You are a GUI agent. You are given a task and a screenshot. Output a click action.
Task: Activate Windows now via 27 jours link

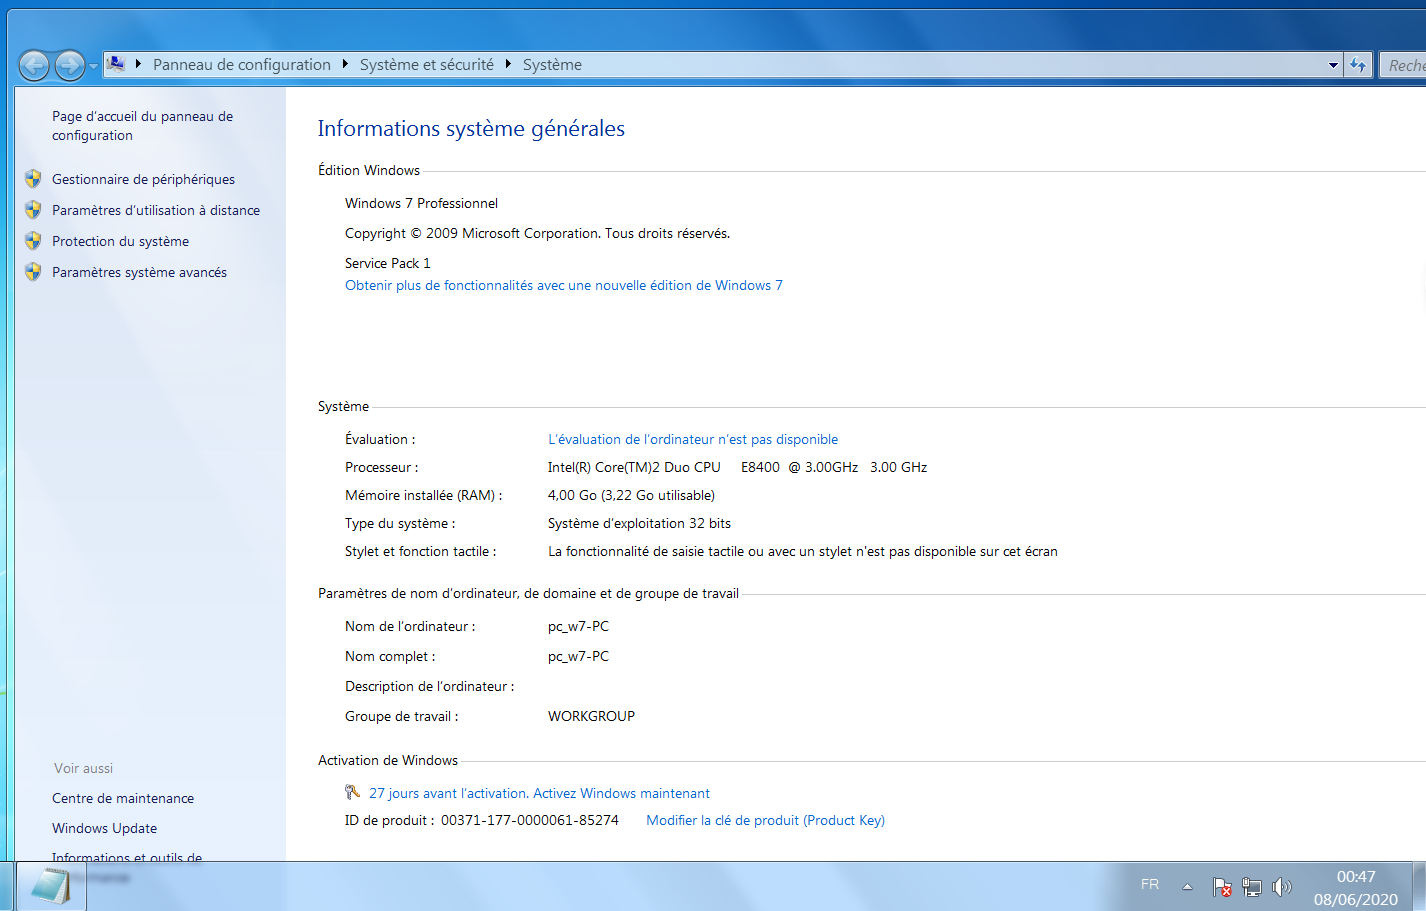pyautogui.click(x=539, y=793)
